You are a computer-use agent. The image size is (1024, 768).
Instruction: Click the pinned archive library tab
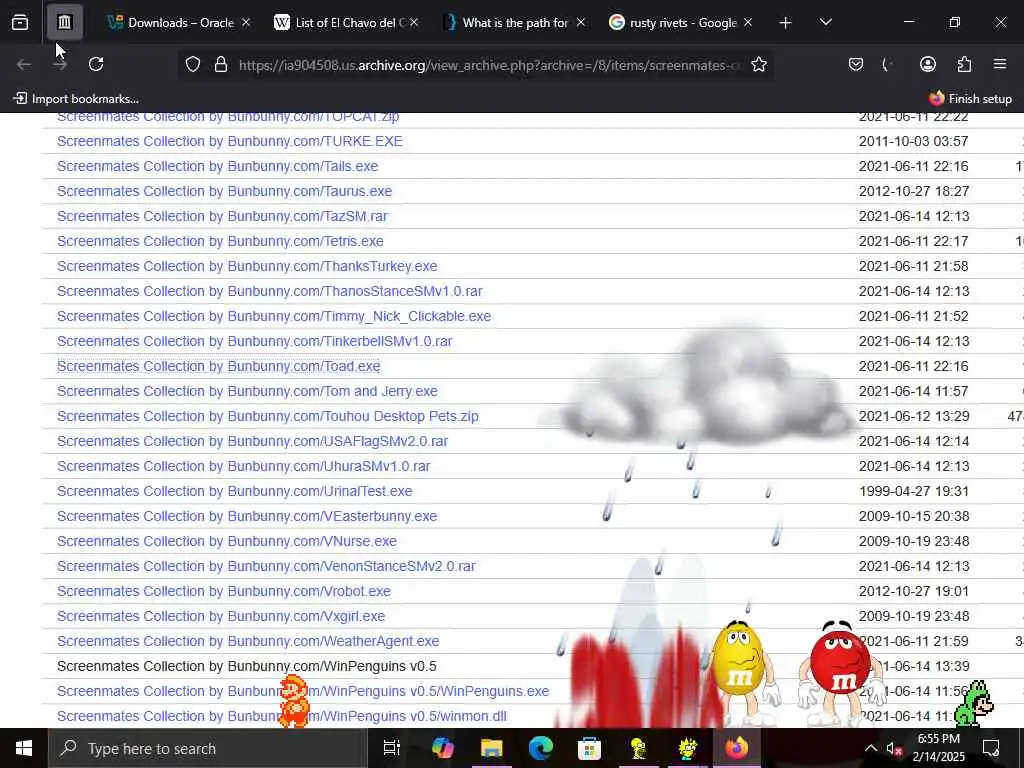(x=64, y=23)
